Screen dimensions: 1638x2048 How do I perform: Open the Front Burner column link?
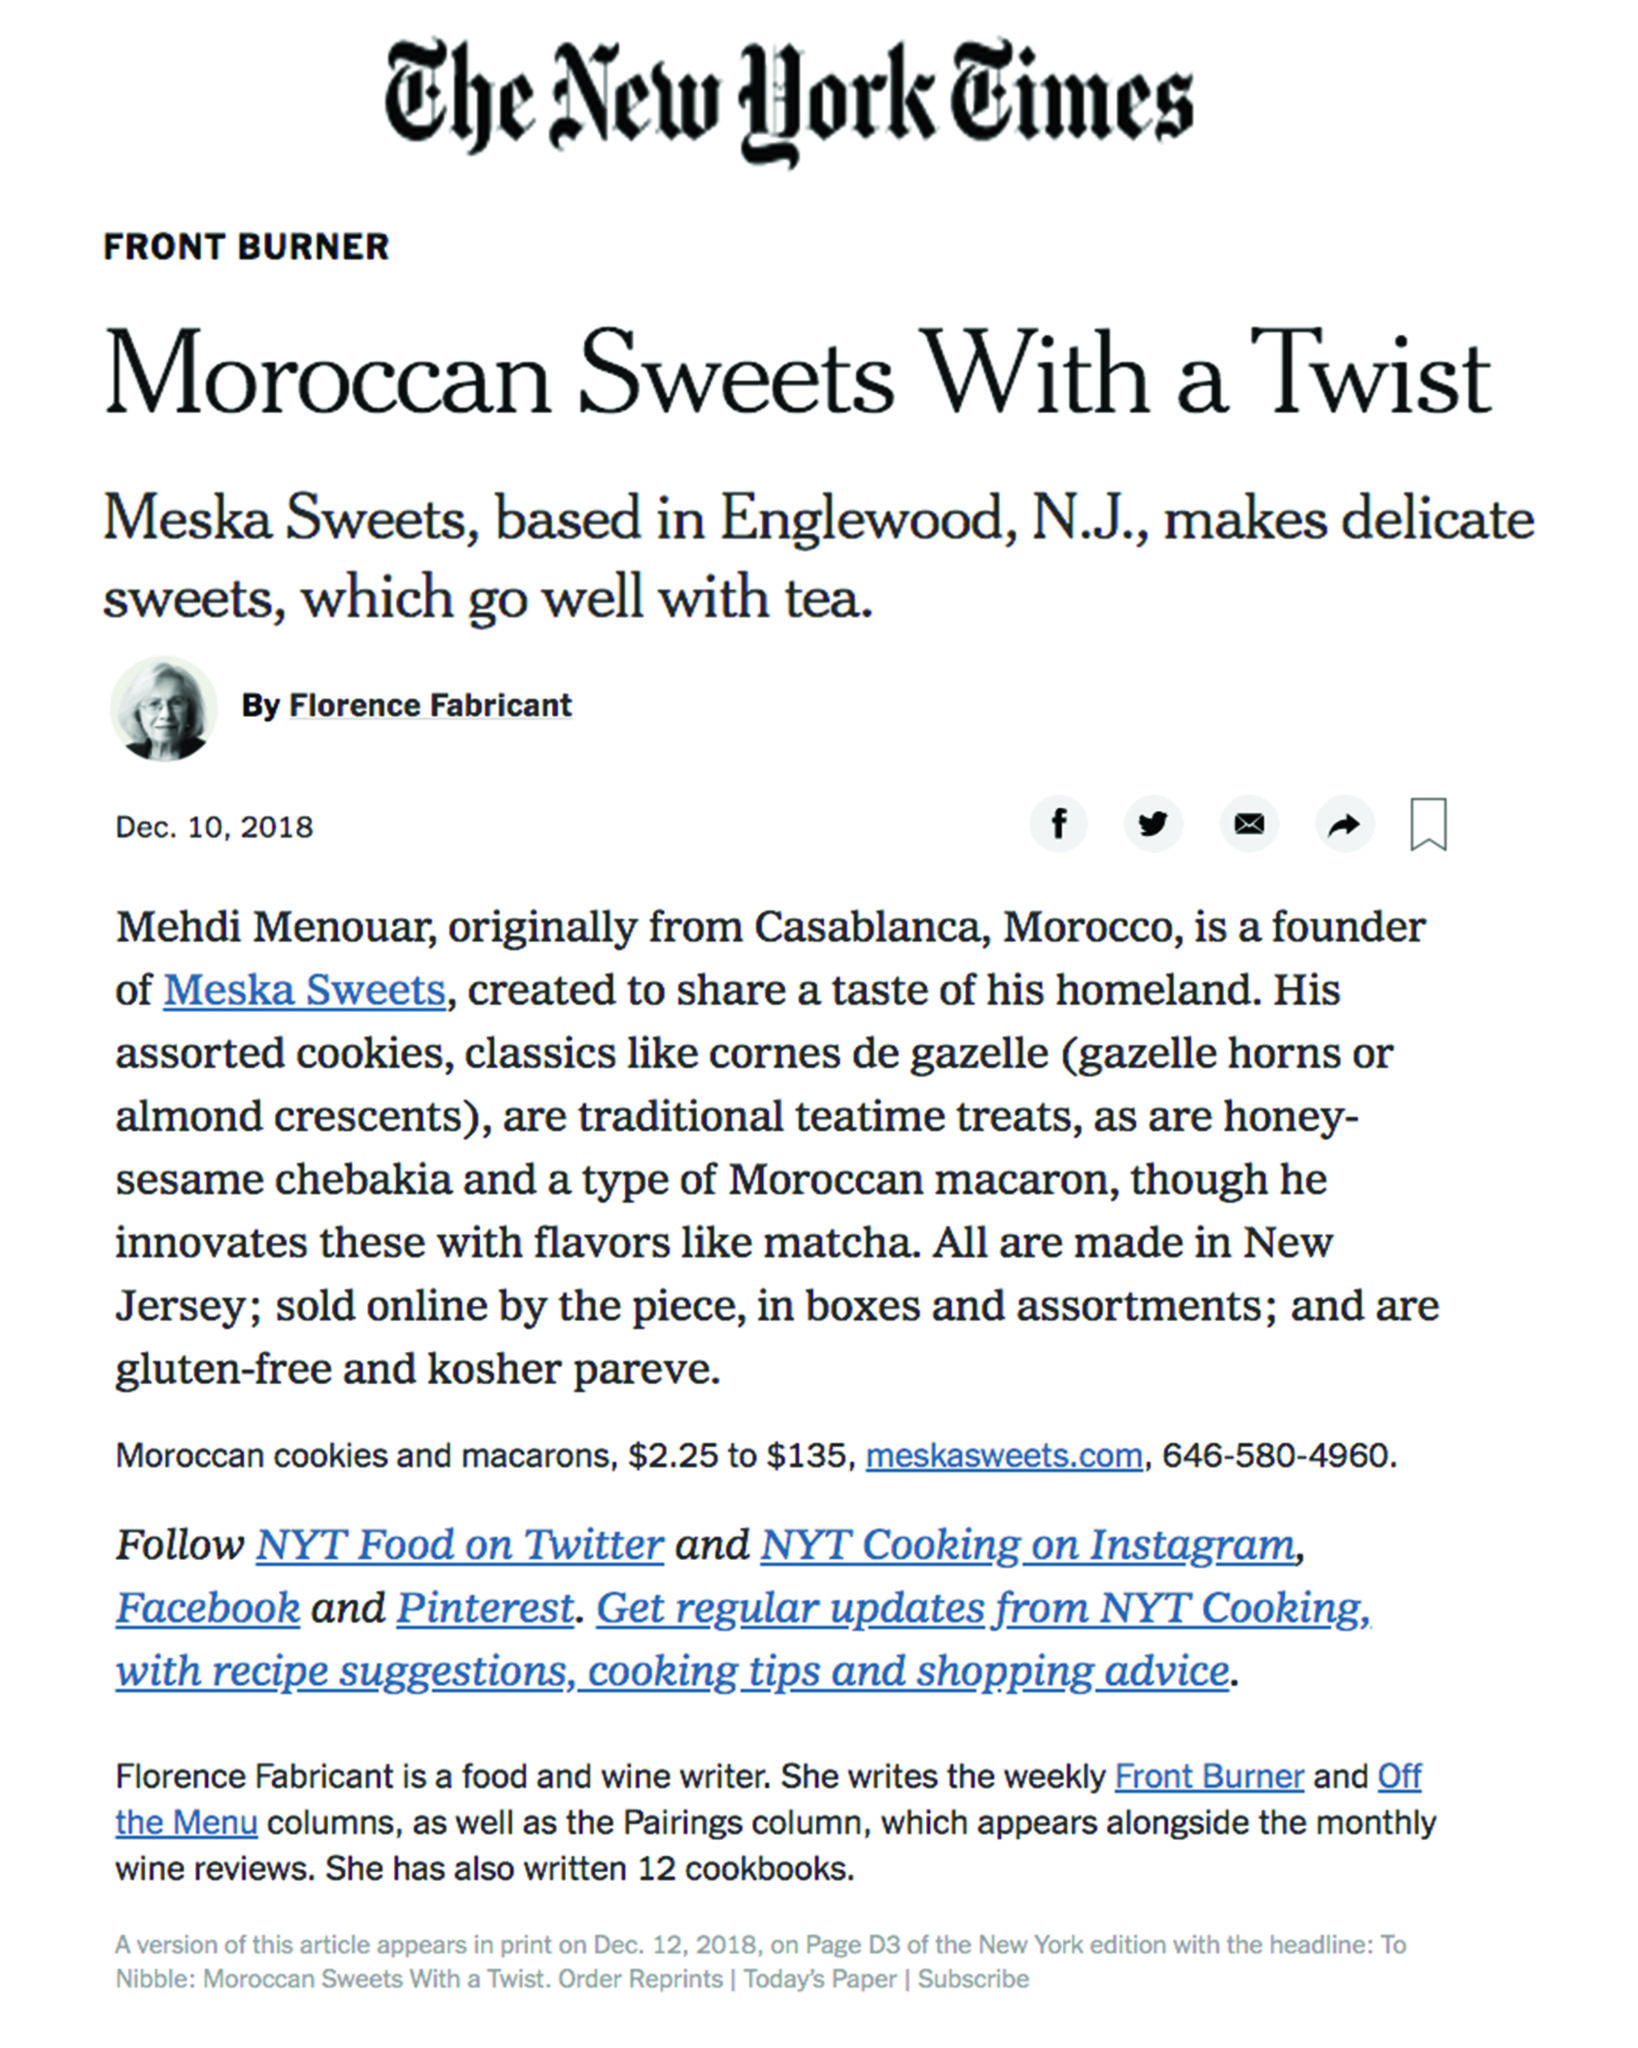tap(1209, 1776)
